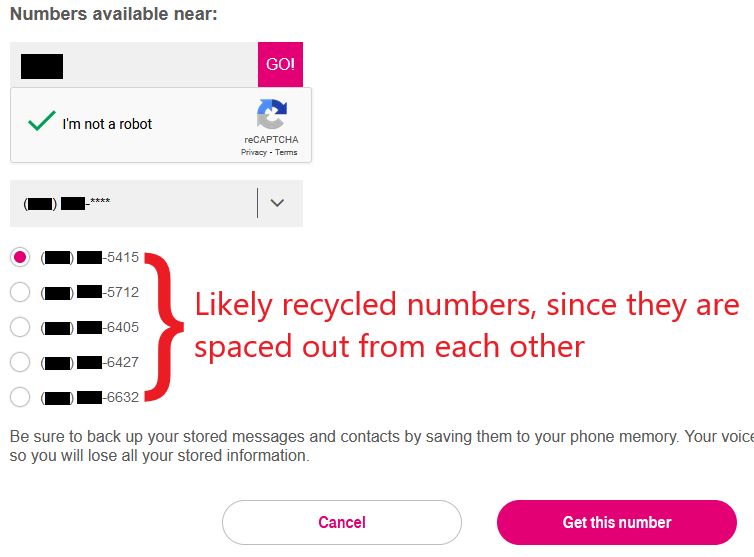Click the Cancel button
This screenshot has width=754, height=557.
(x=342, y=522)
